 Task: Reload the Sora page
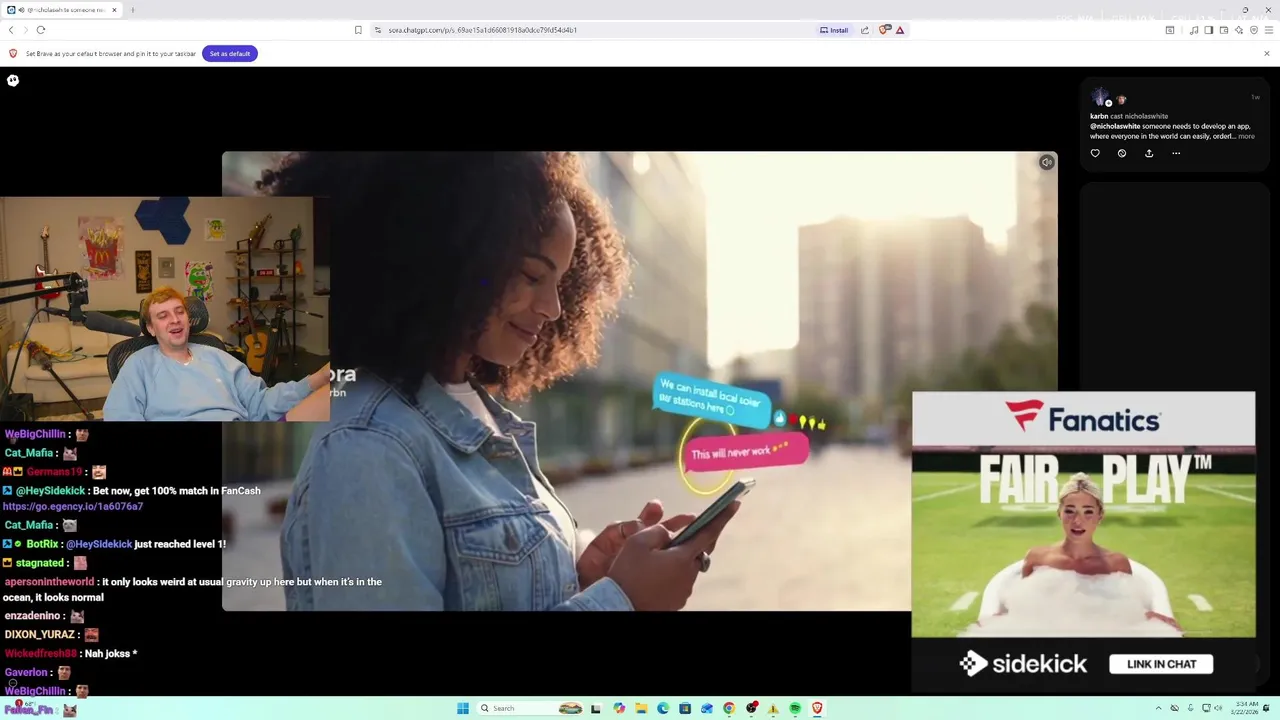pos(41,30)
